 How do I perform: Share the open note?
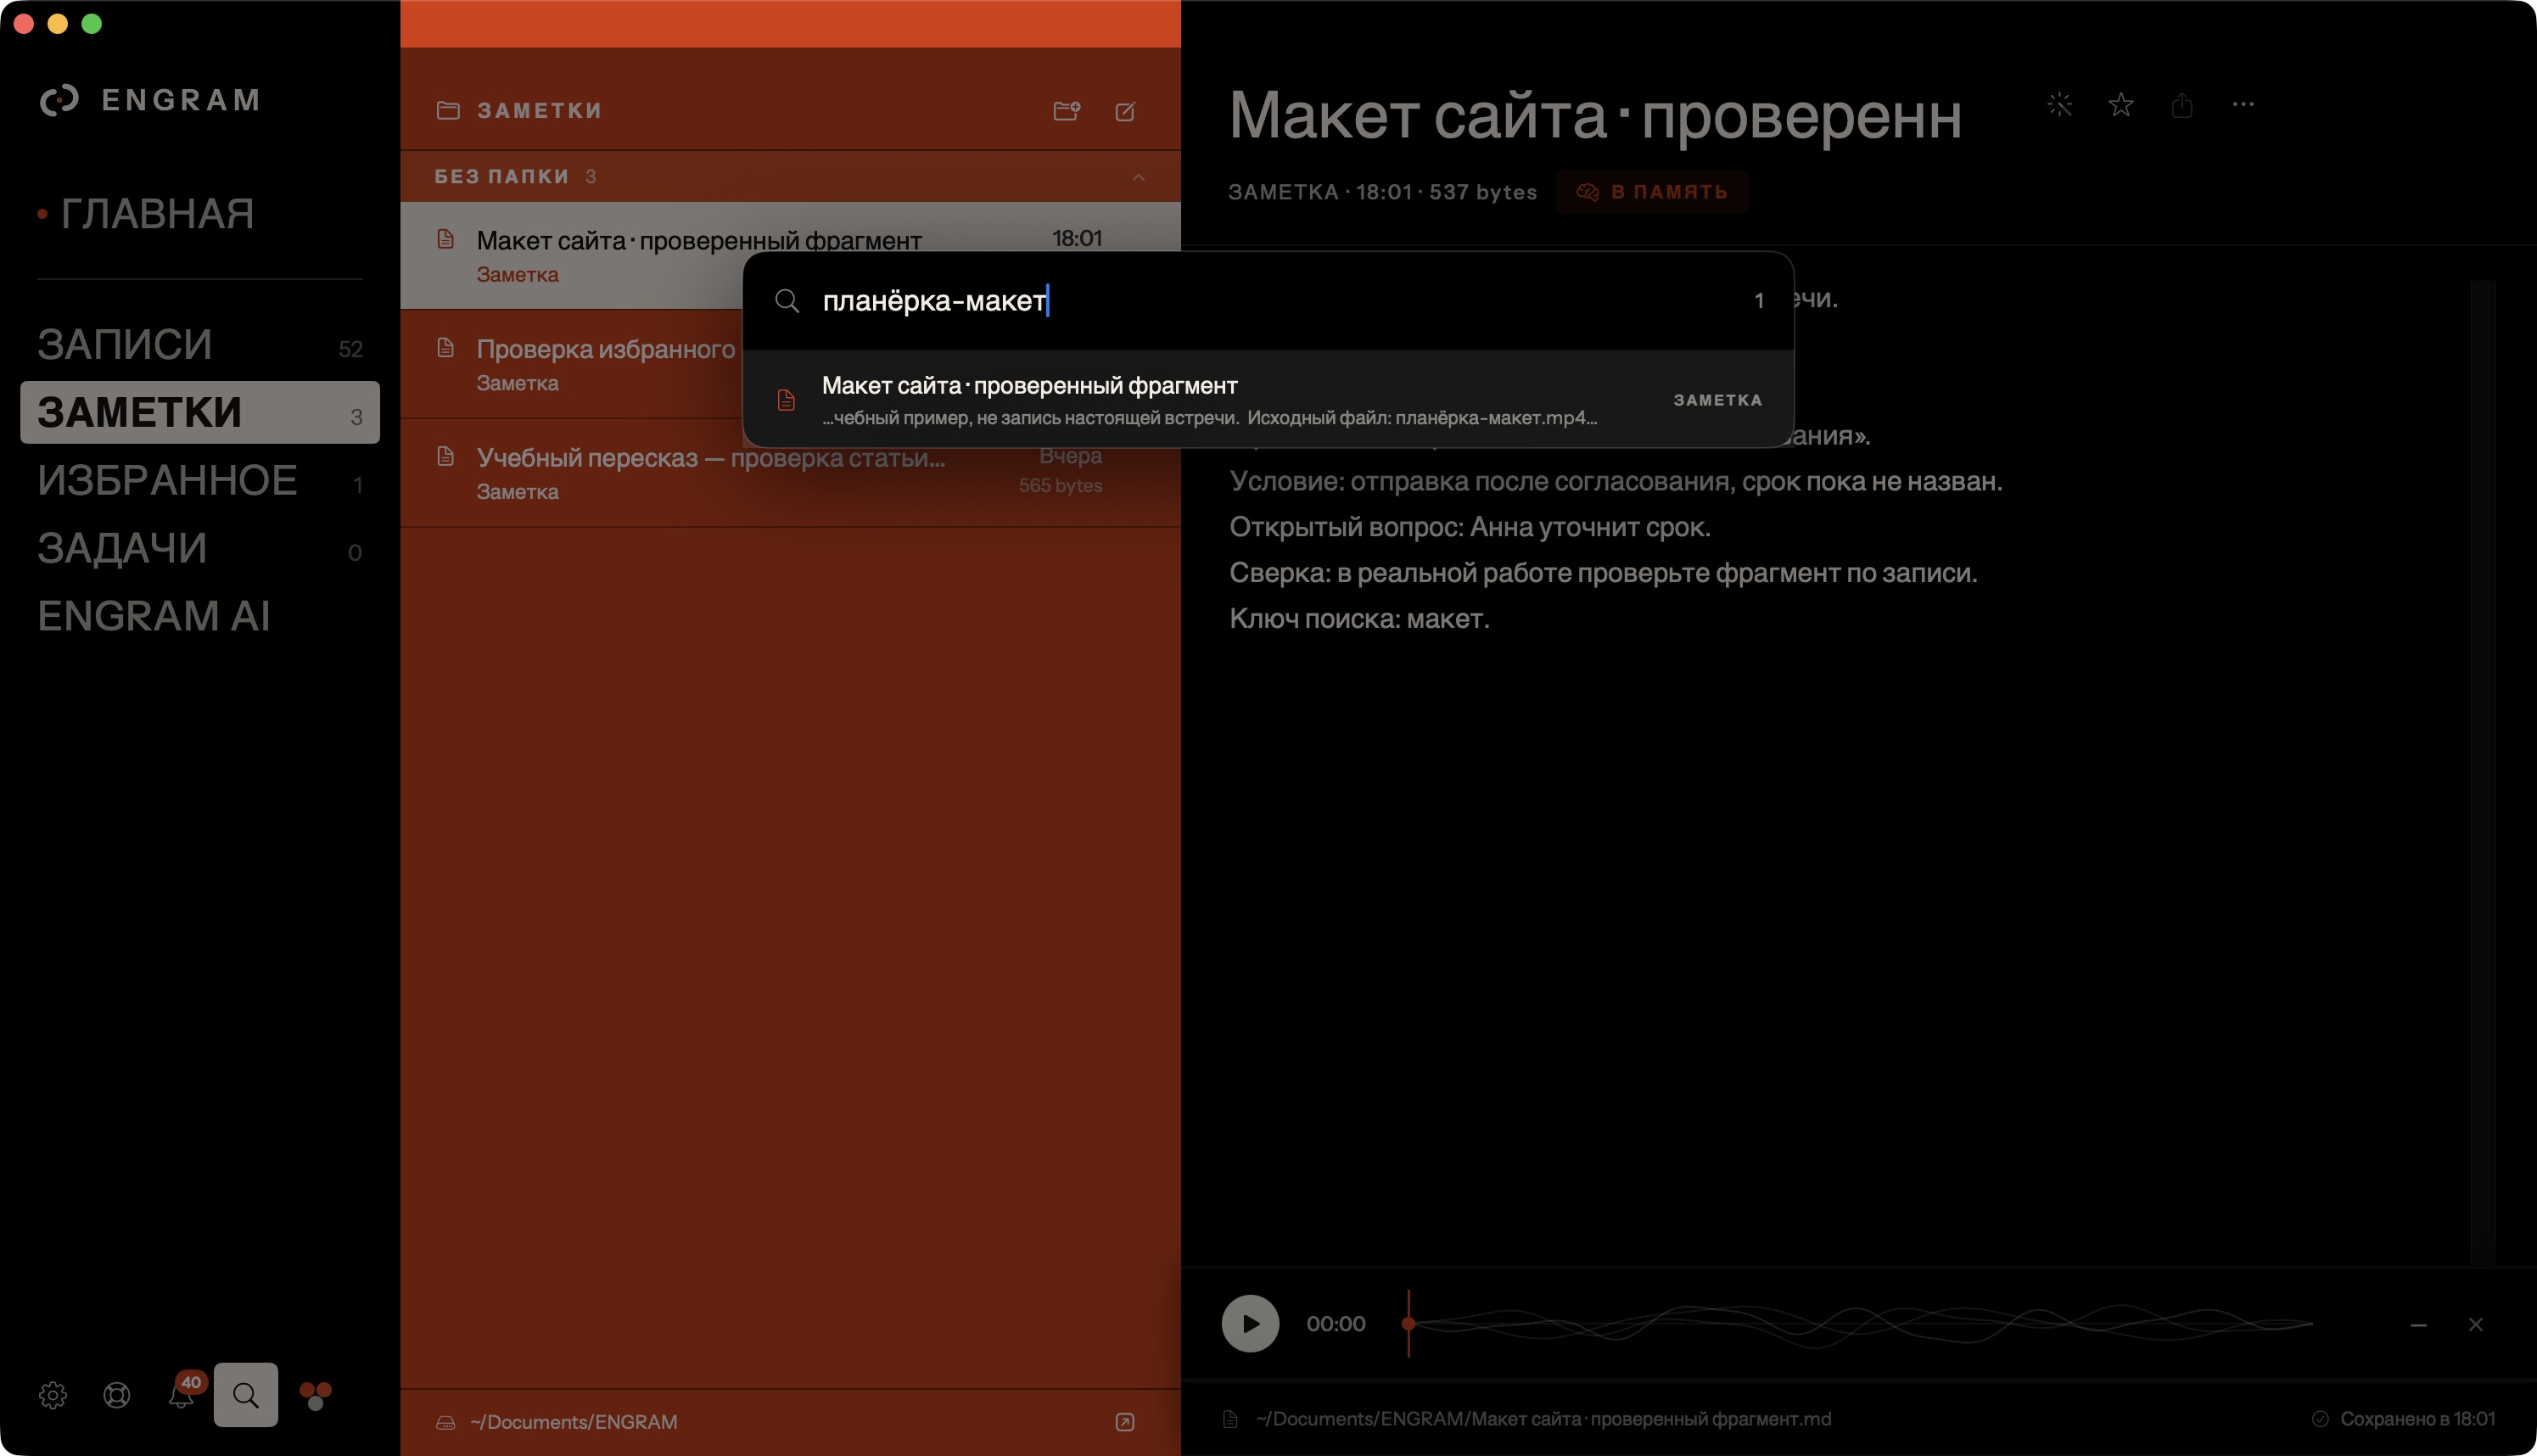coord(2182,105)
